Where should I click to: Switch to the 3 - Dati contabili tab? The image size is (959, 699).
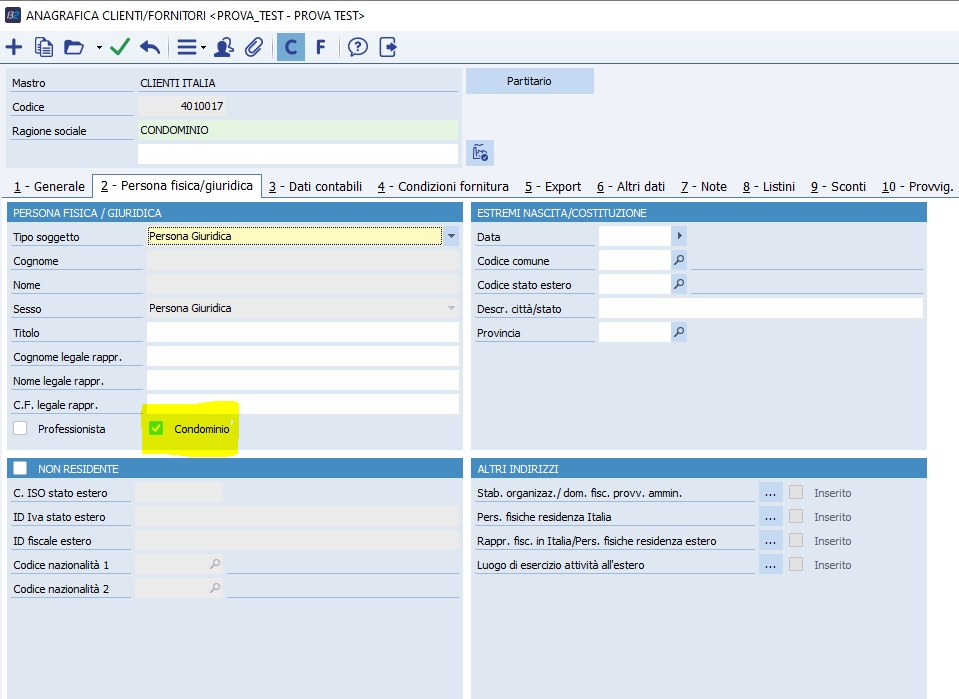coord(315,187)
